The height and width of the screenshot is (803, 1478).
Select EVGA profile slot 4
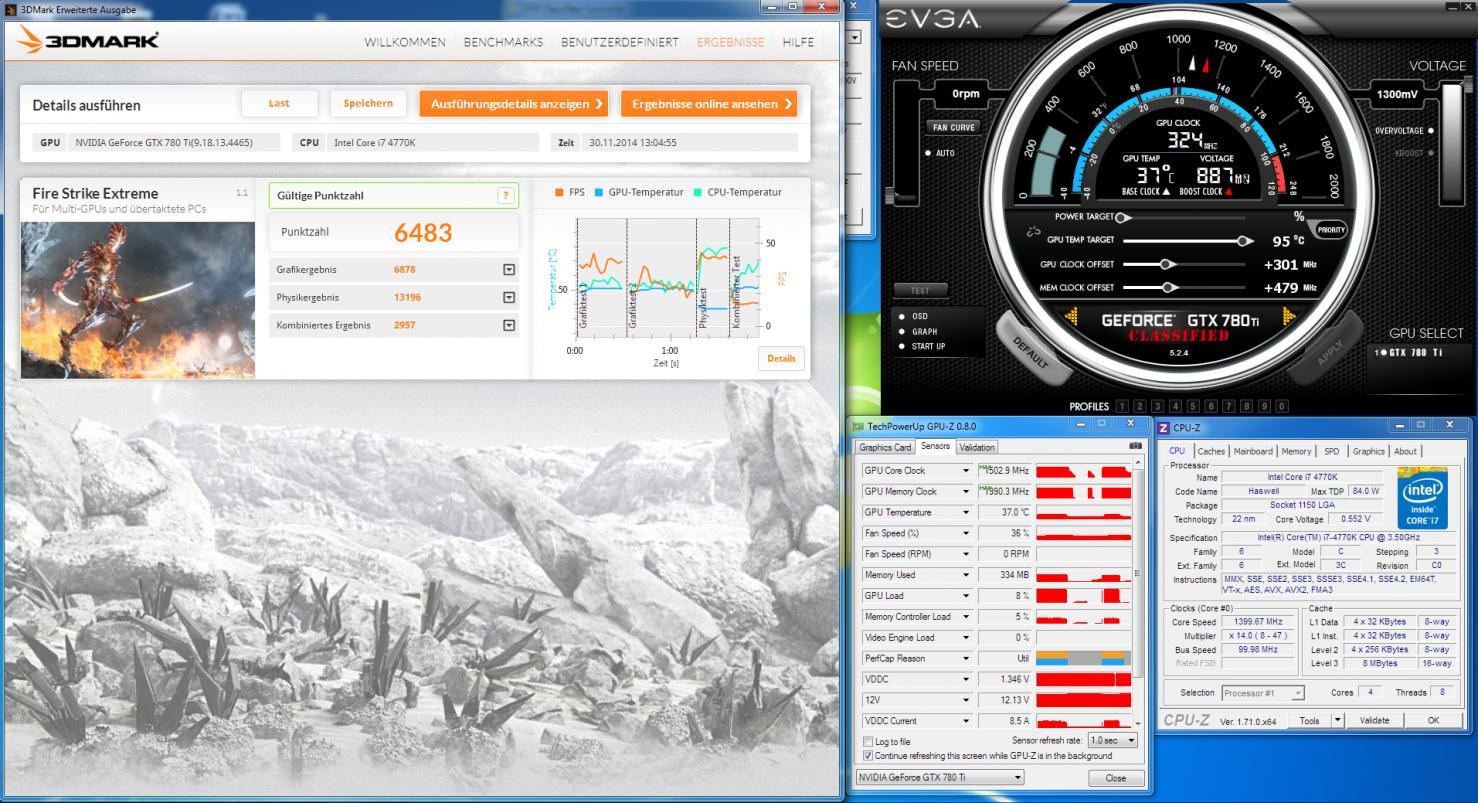[1175, 407]
